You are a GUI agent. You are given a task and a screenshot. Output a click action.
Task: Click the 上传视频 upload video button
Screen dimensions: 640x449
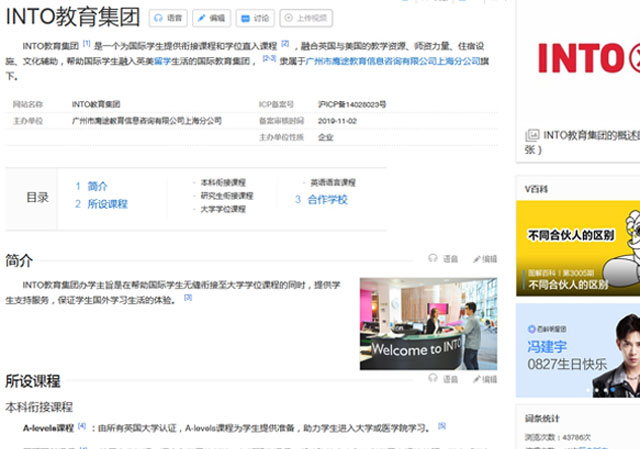tap(306, 18)
